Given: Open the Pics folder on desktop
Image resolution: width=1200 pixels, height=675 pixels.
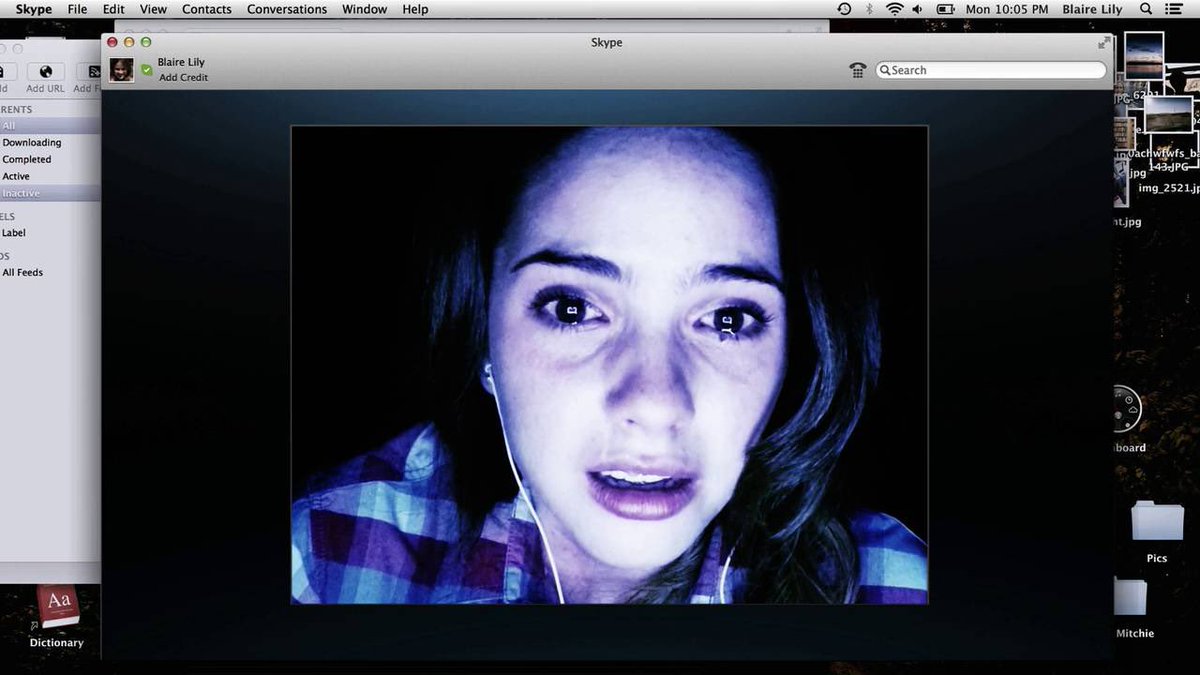Looking at the screenshot, I should click(1157, 522).
